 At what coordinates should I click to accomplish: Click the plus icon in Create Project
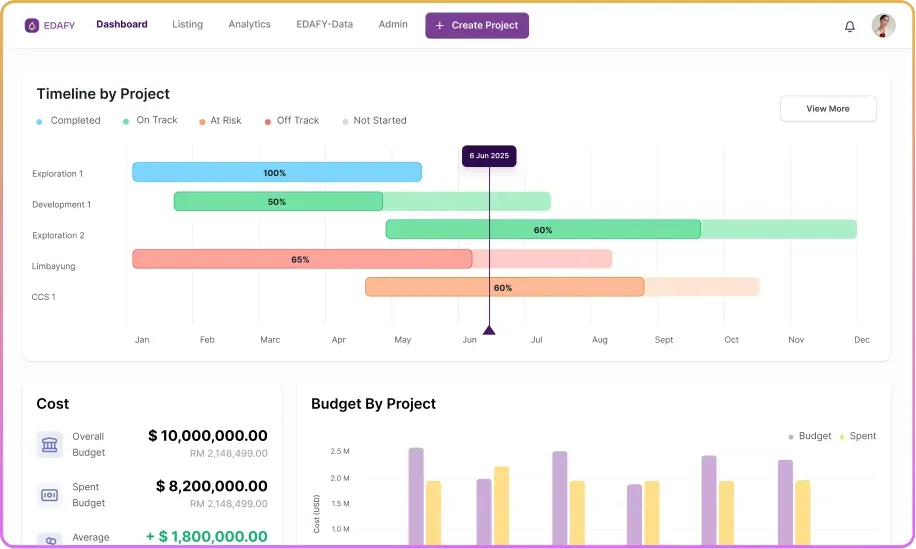tap(440, 26)
